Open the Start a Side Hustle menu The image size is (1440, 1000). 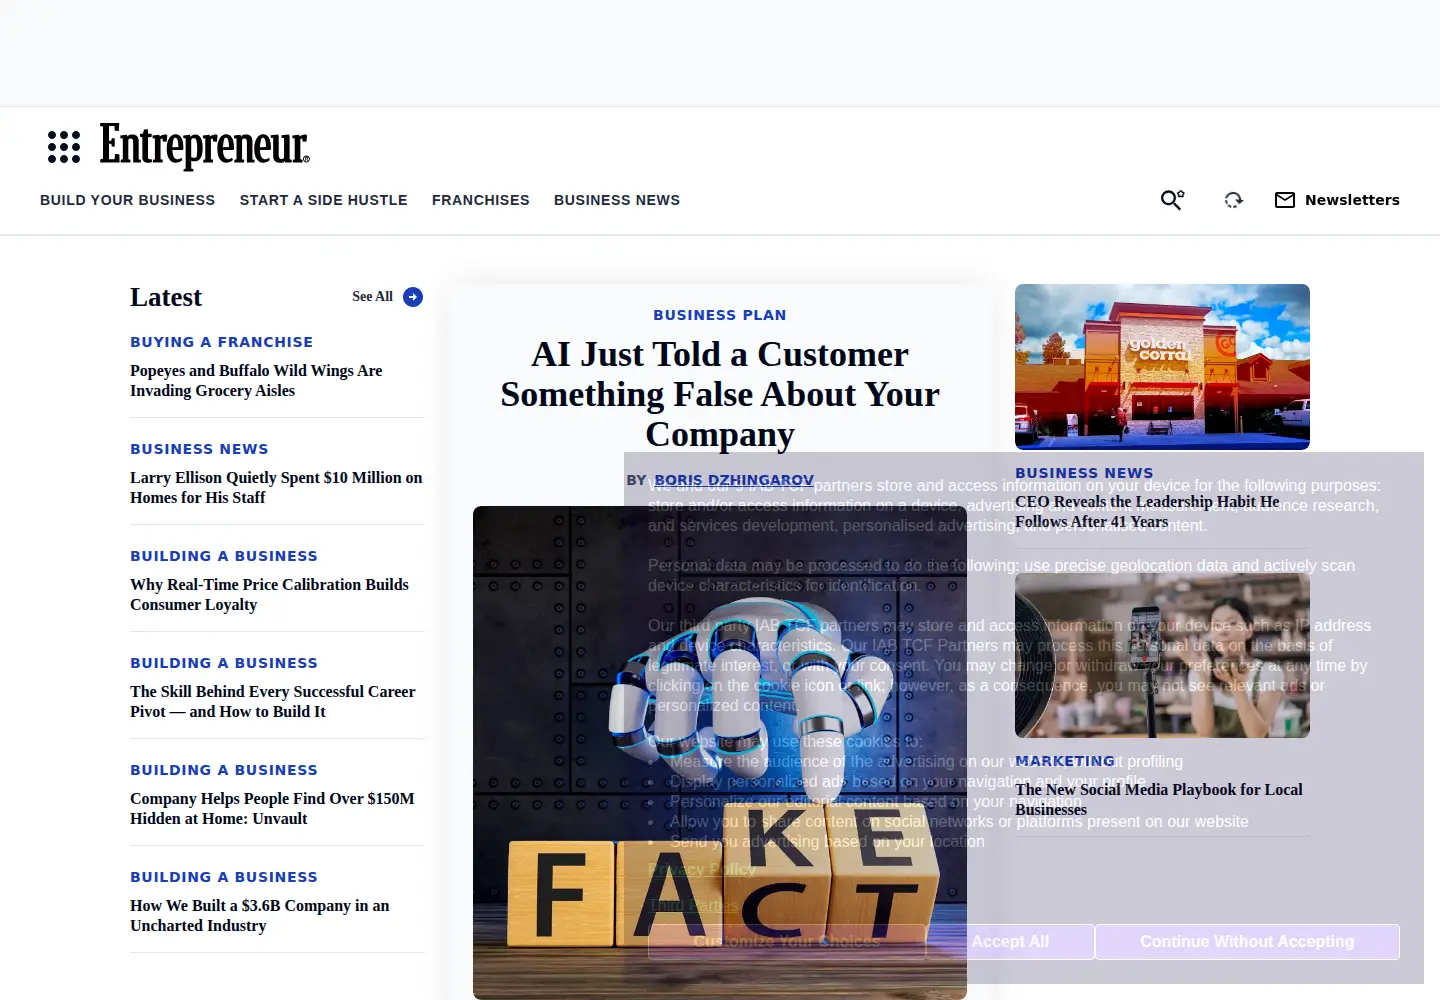click(x=324, y=200)
